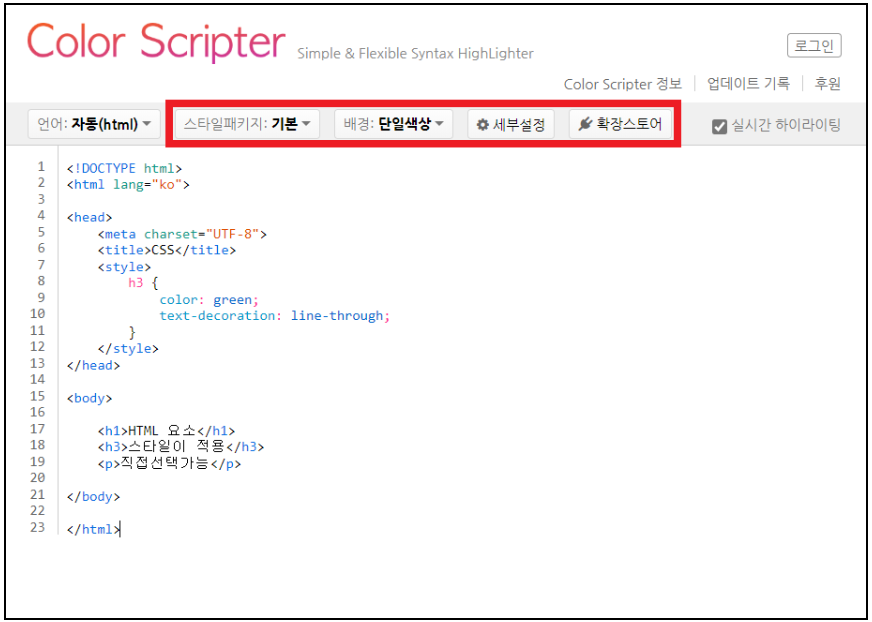Click the </body> closing tag line
The height and width of the screenshot is (622, 872).
click(93, 496)
